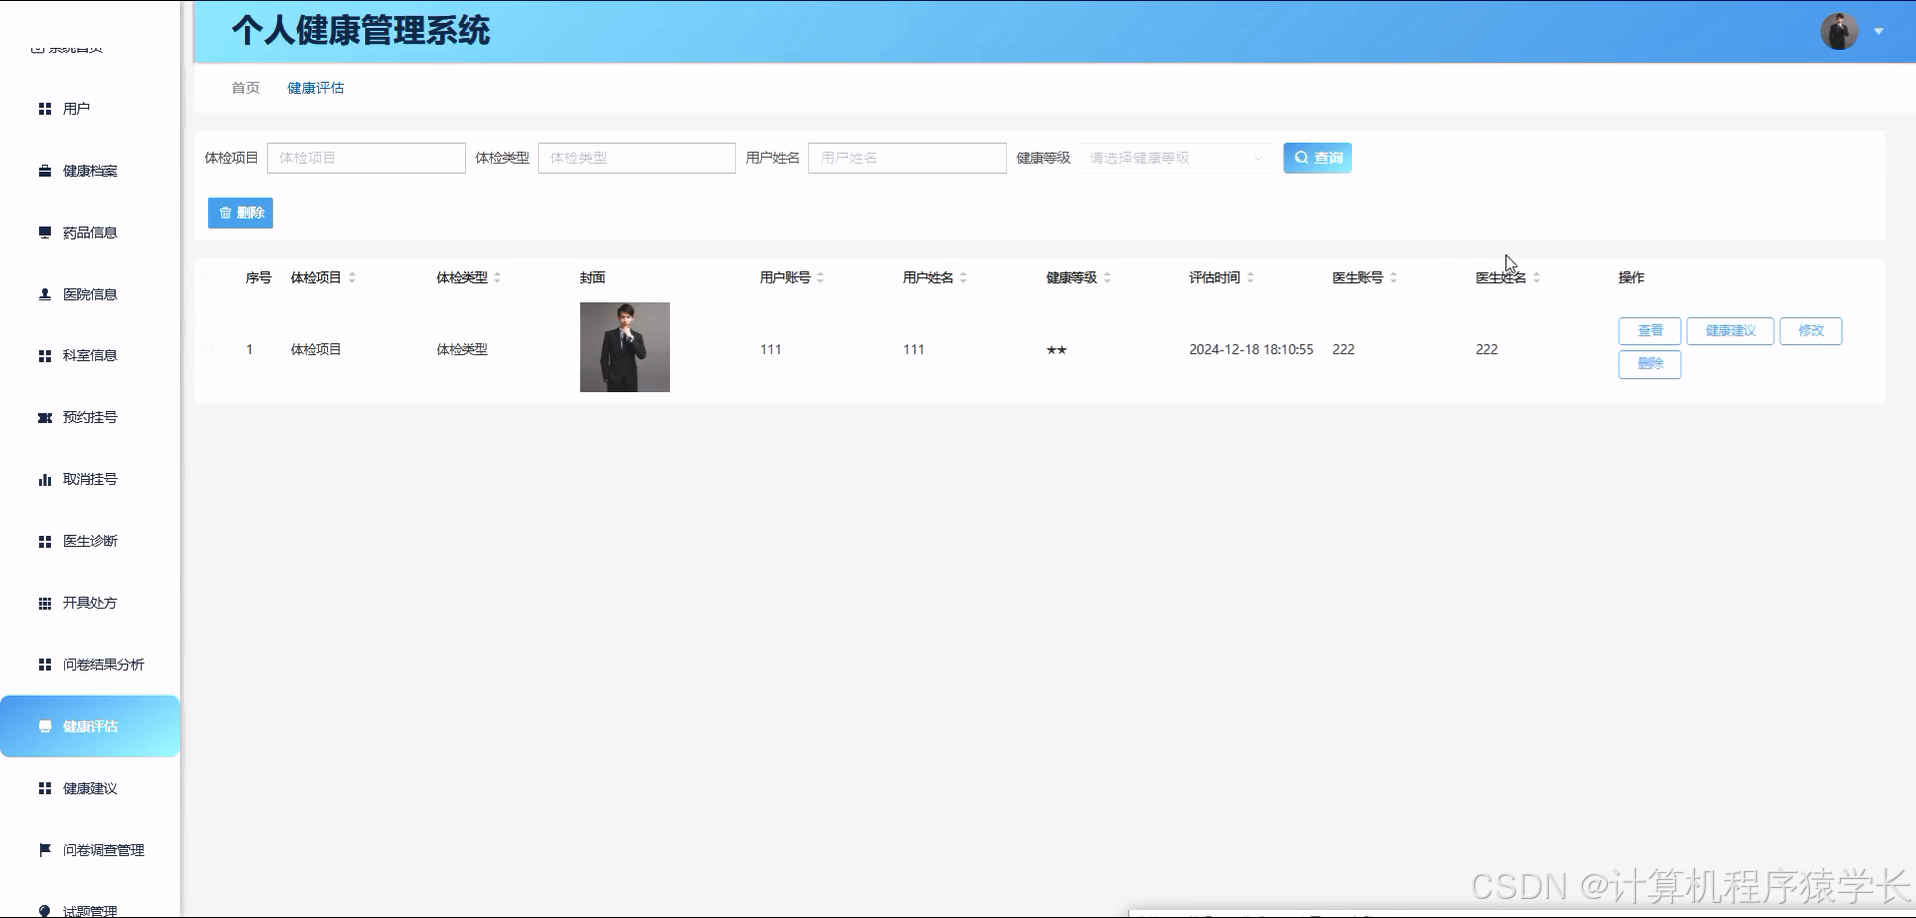Switch to the 首页 tab
The image size is (1916, 918).
244,88
